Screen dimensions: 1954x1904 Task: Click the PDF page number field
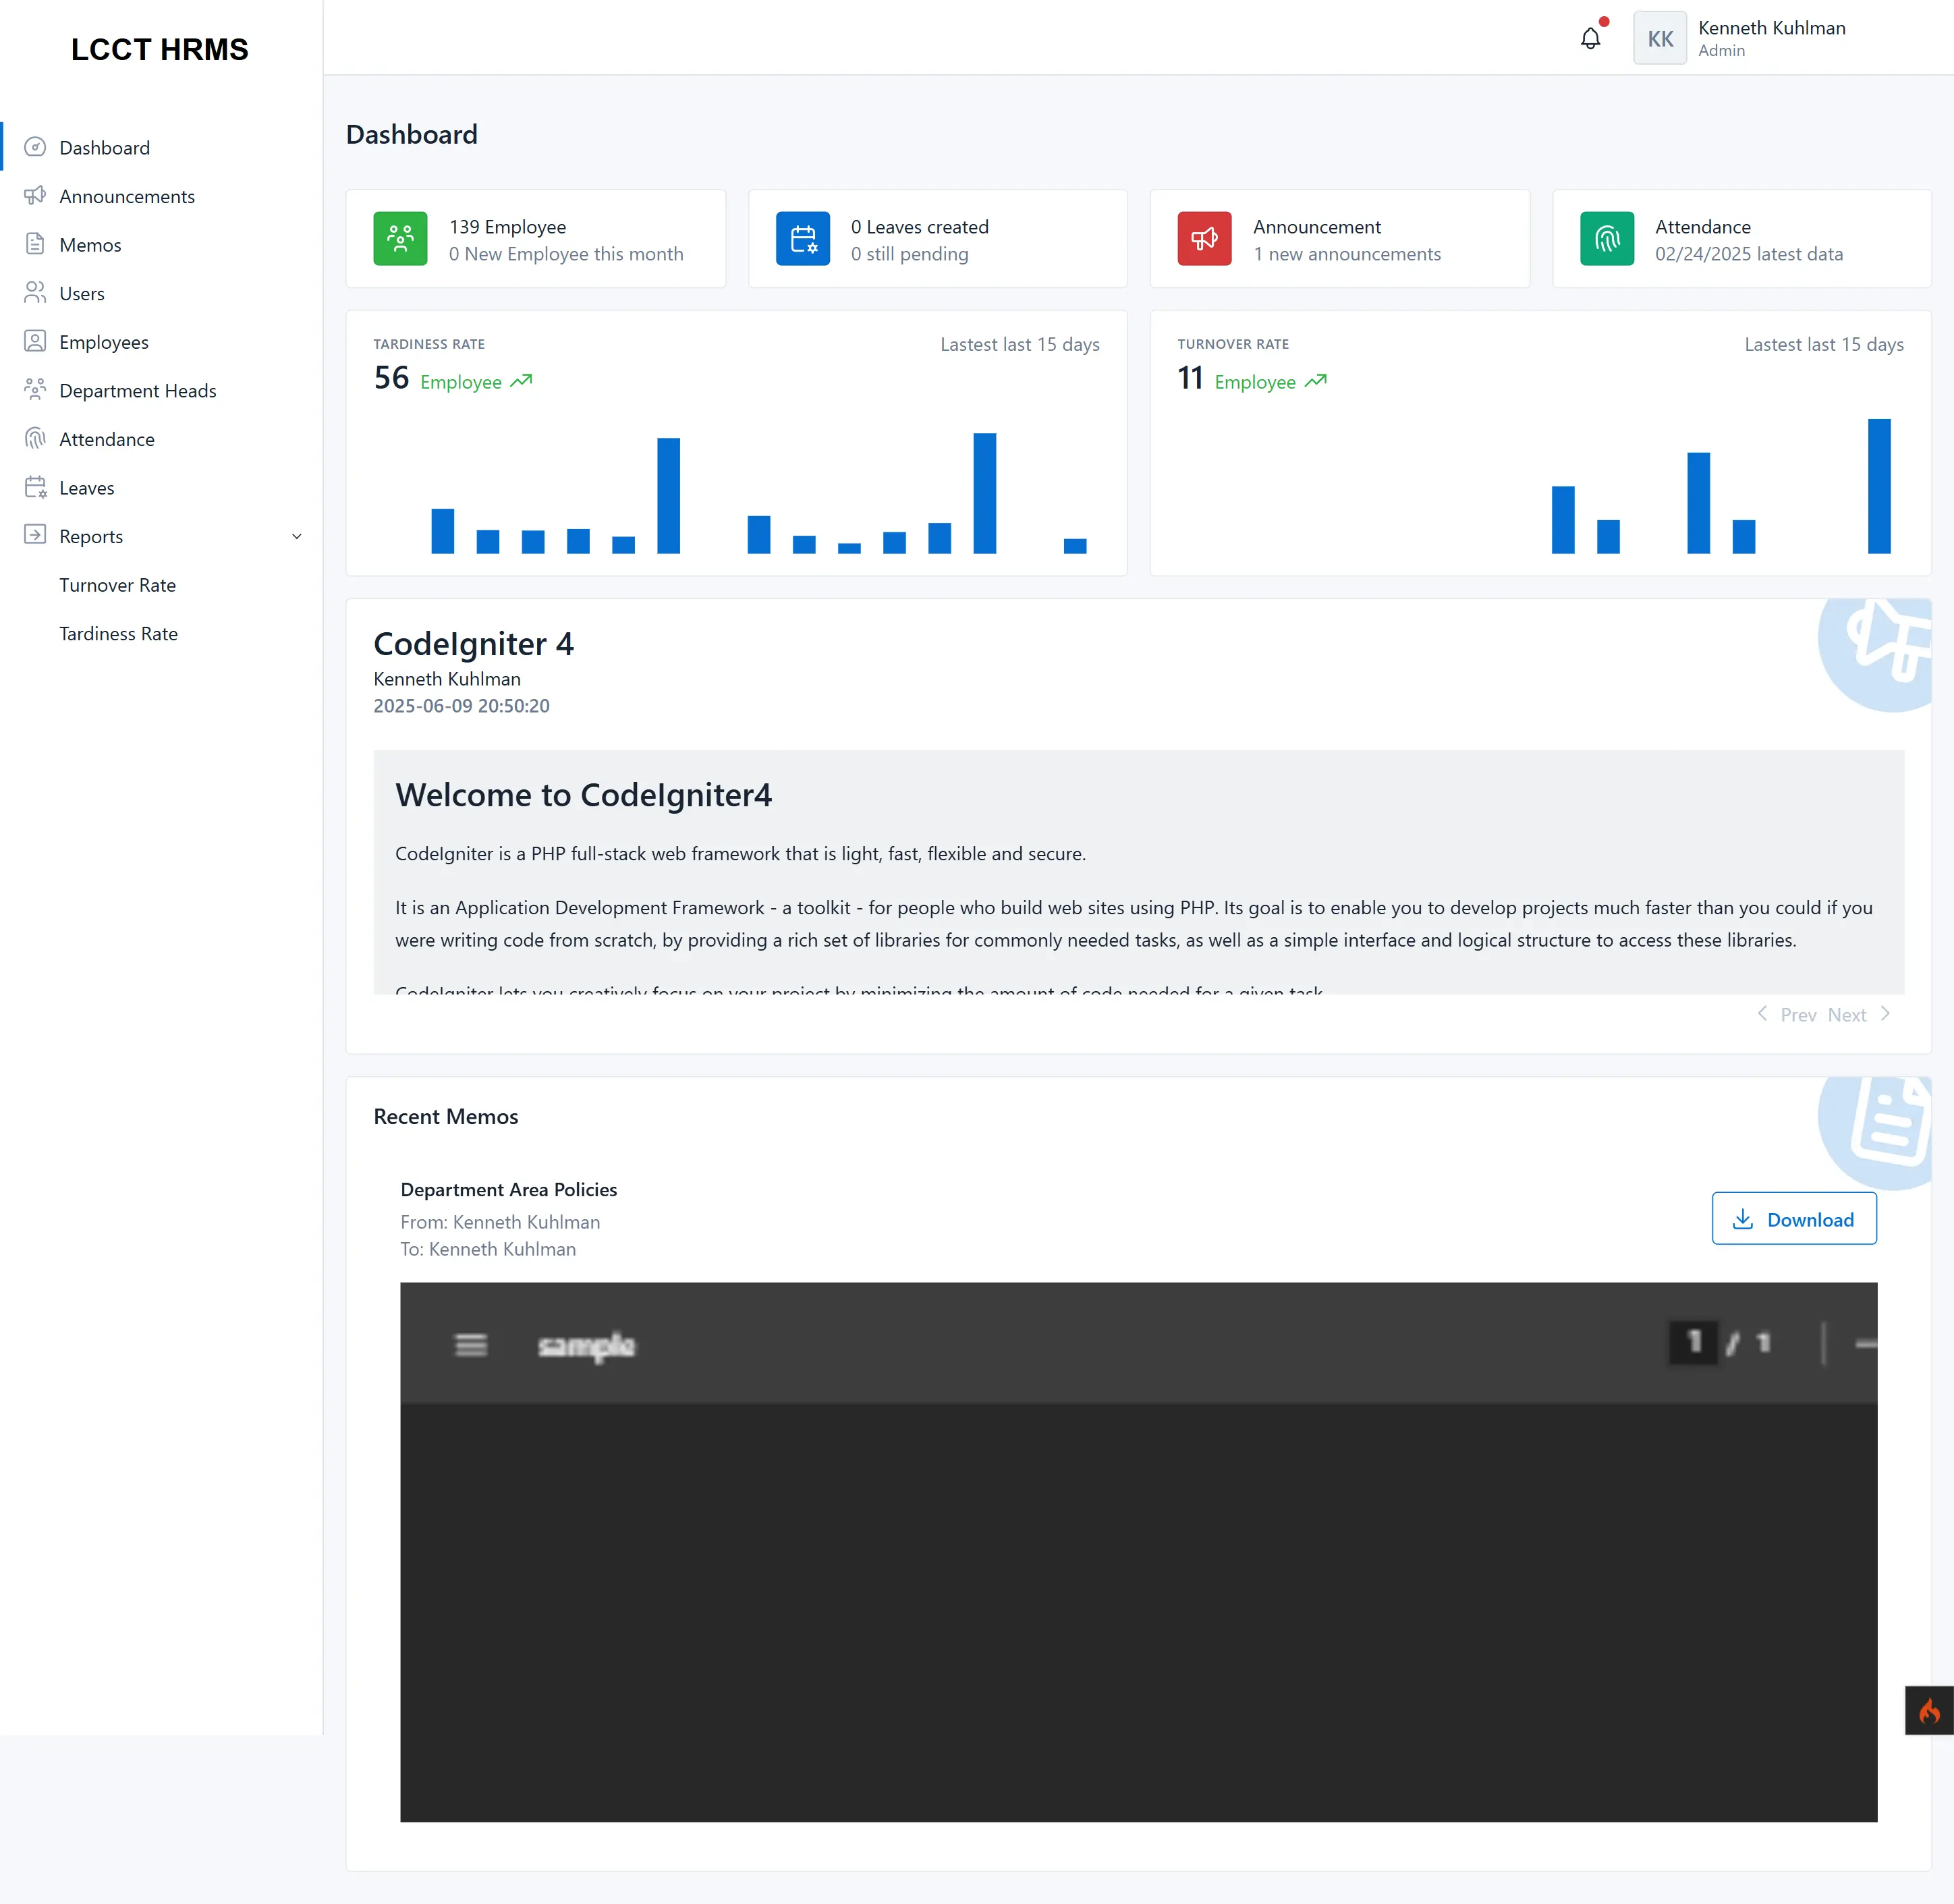coord(1694,1342)
